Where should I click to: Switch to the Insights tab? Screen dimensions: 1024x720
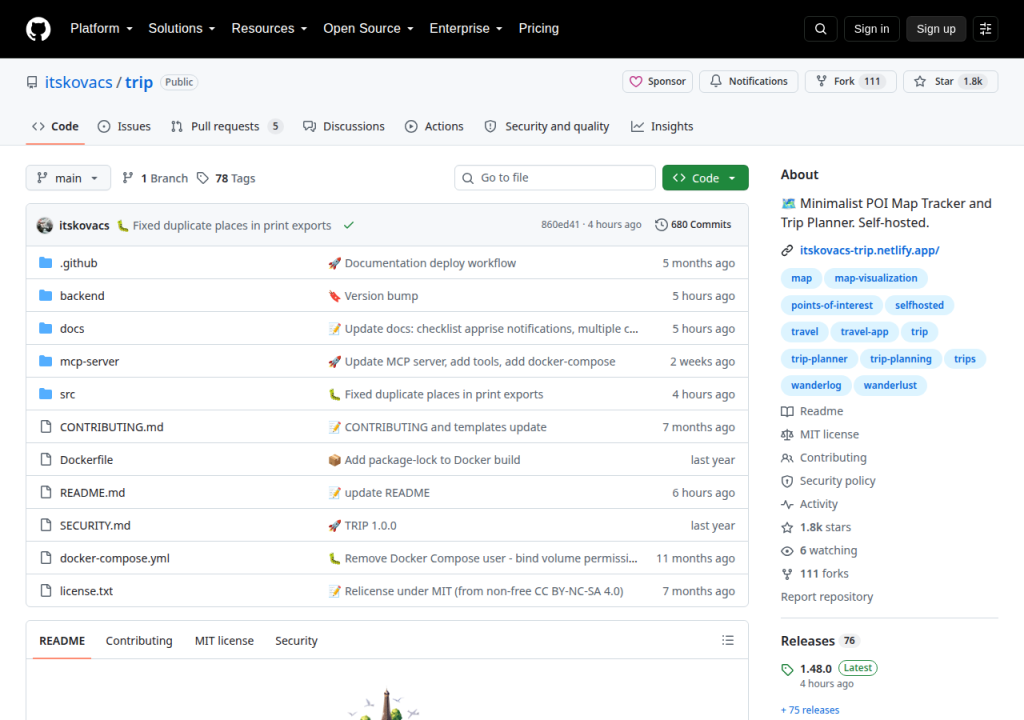point(662,127)
